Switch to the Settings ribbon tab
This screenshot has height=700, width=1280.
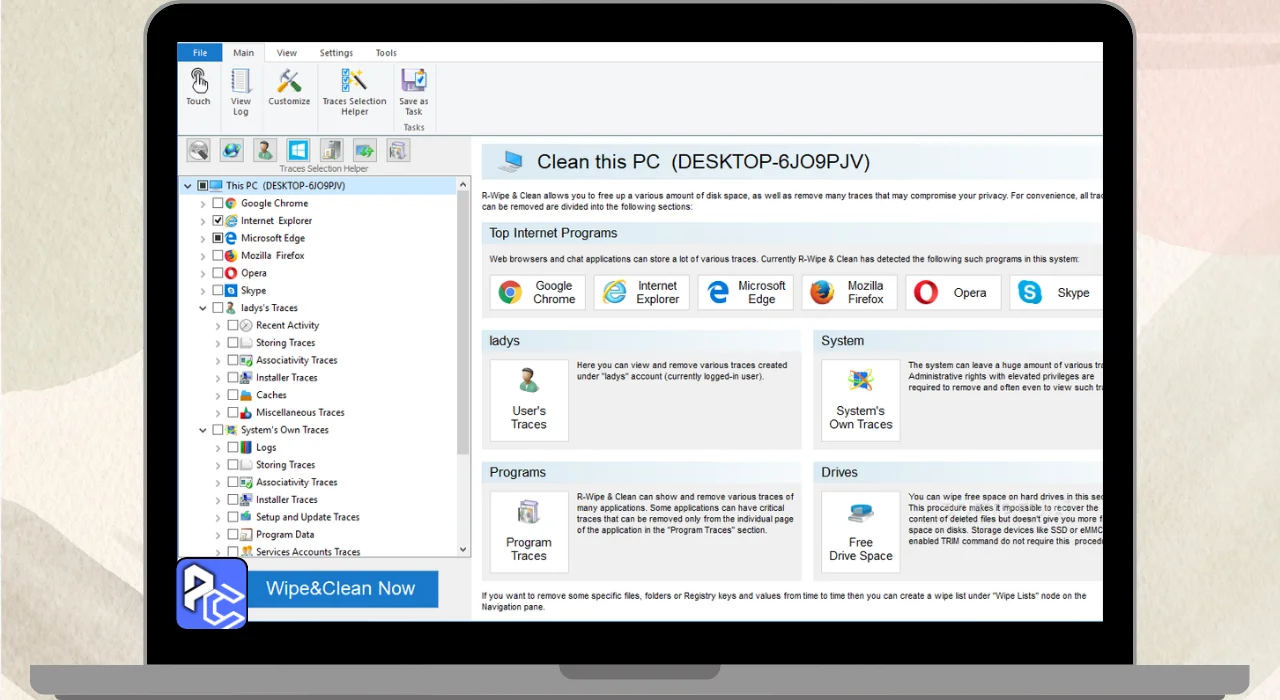pos(336,53)
